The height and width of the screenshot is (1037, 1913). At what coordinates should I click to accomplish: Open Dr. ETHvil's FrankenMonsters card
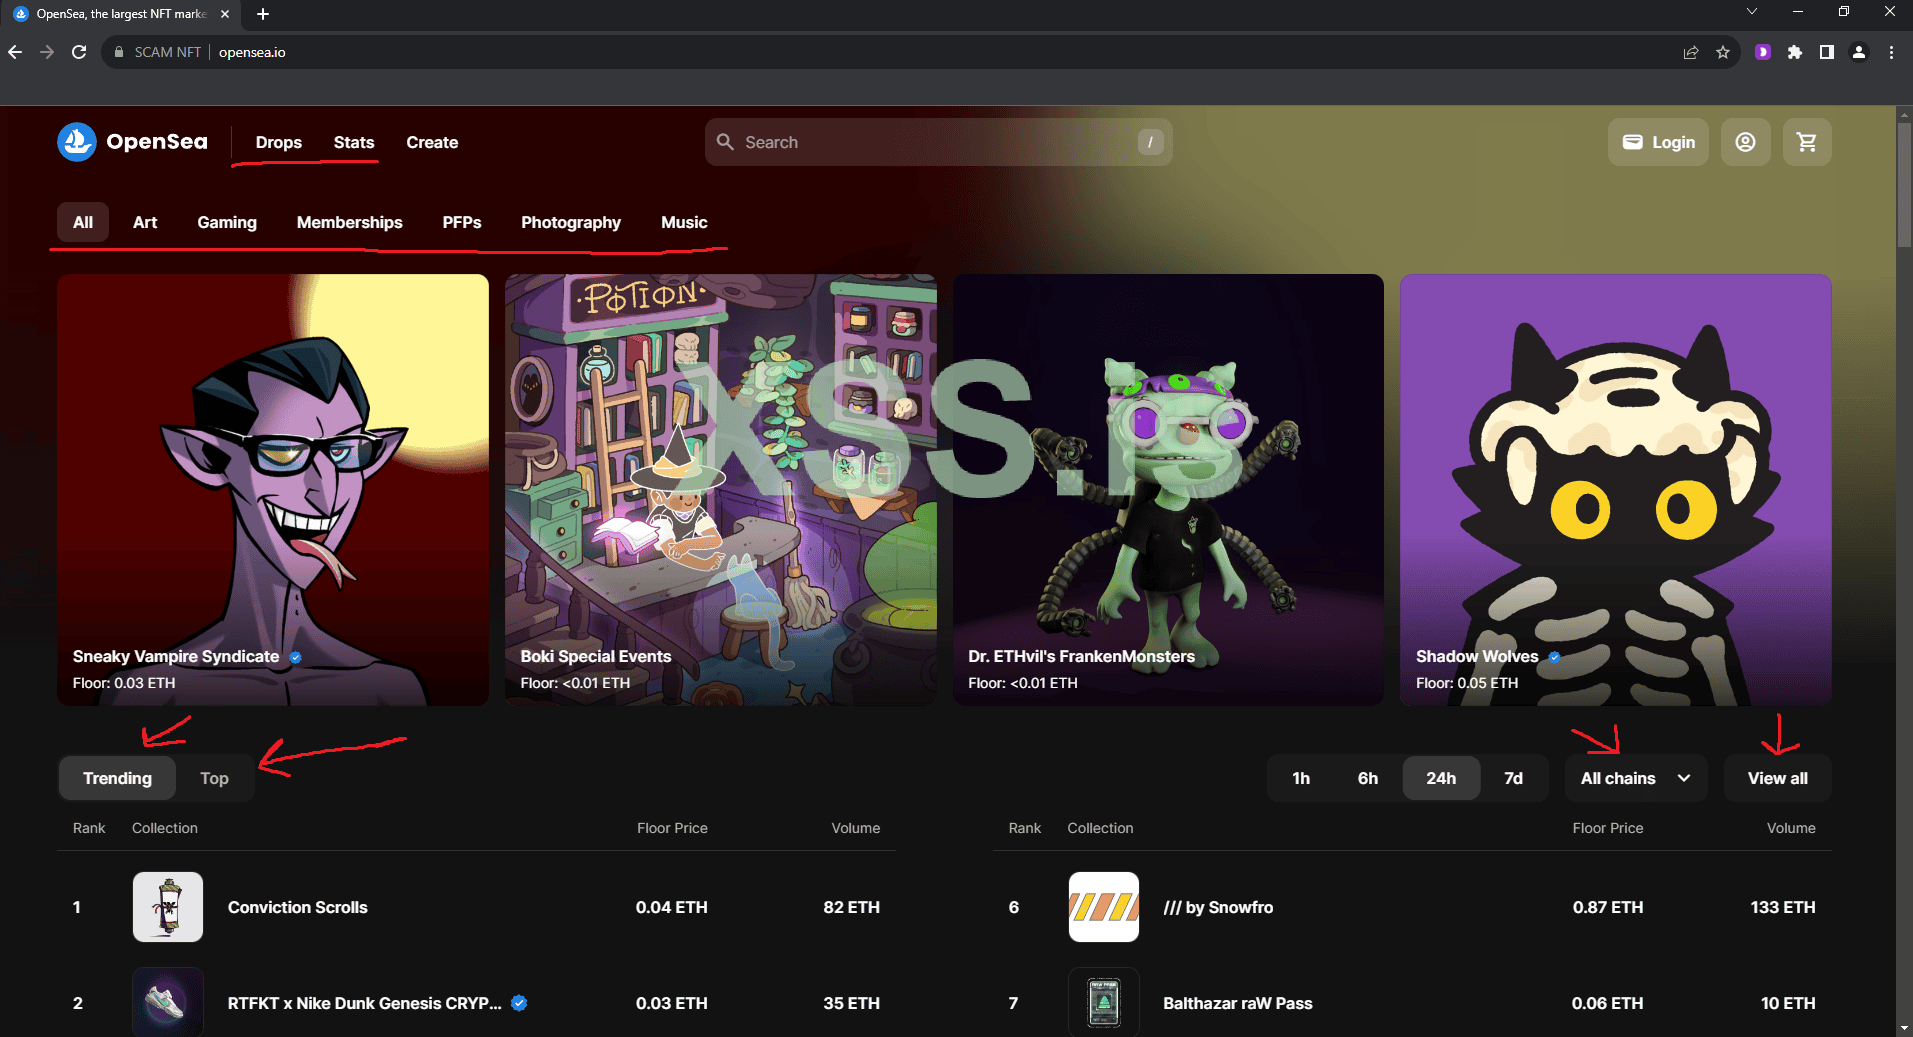click(1168, 490)
